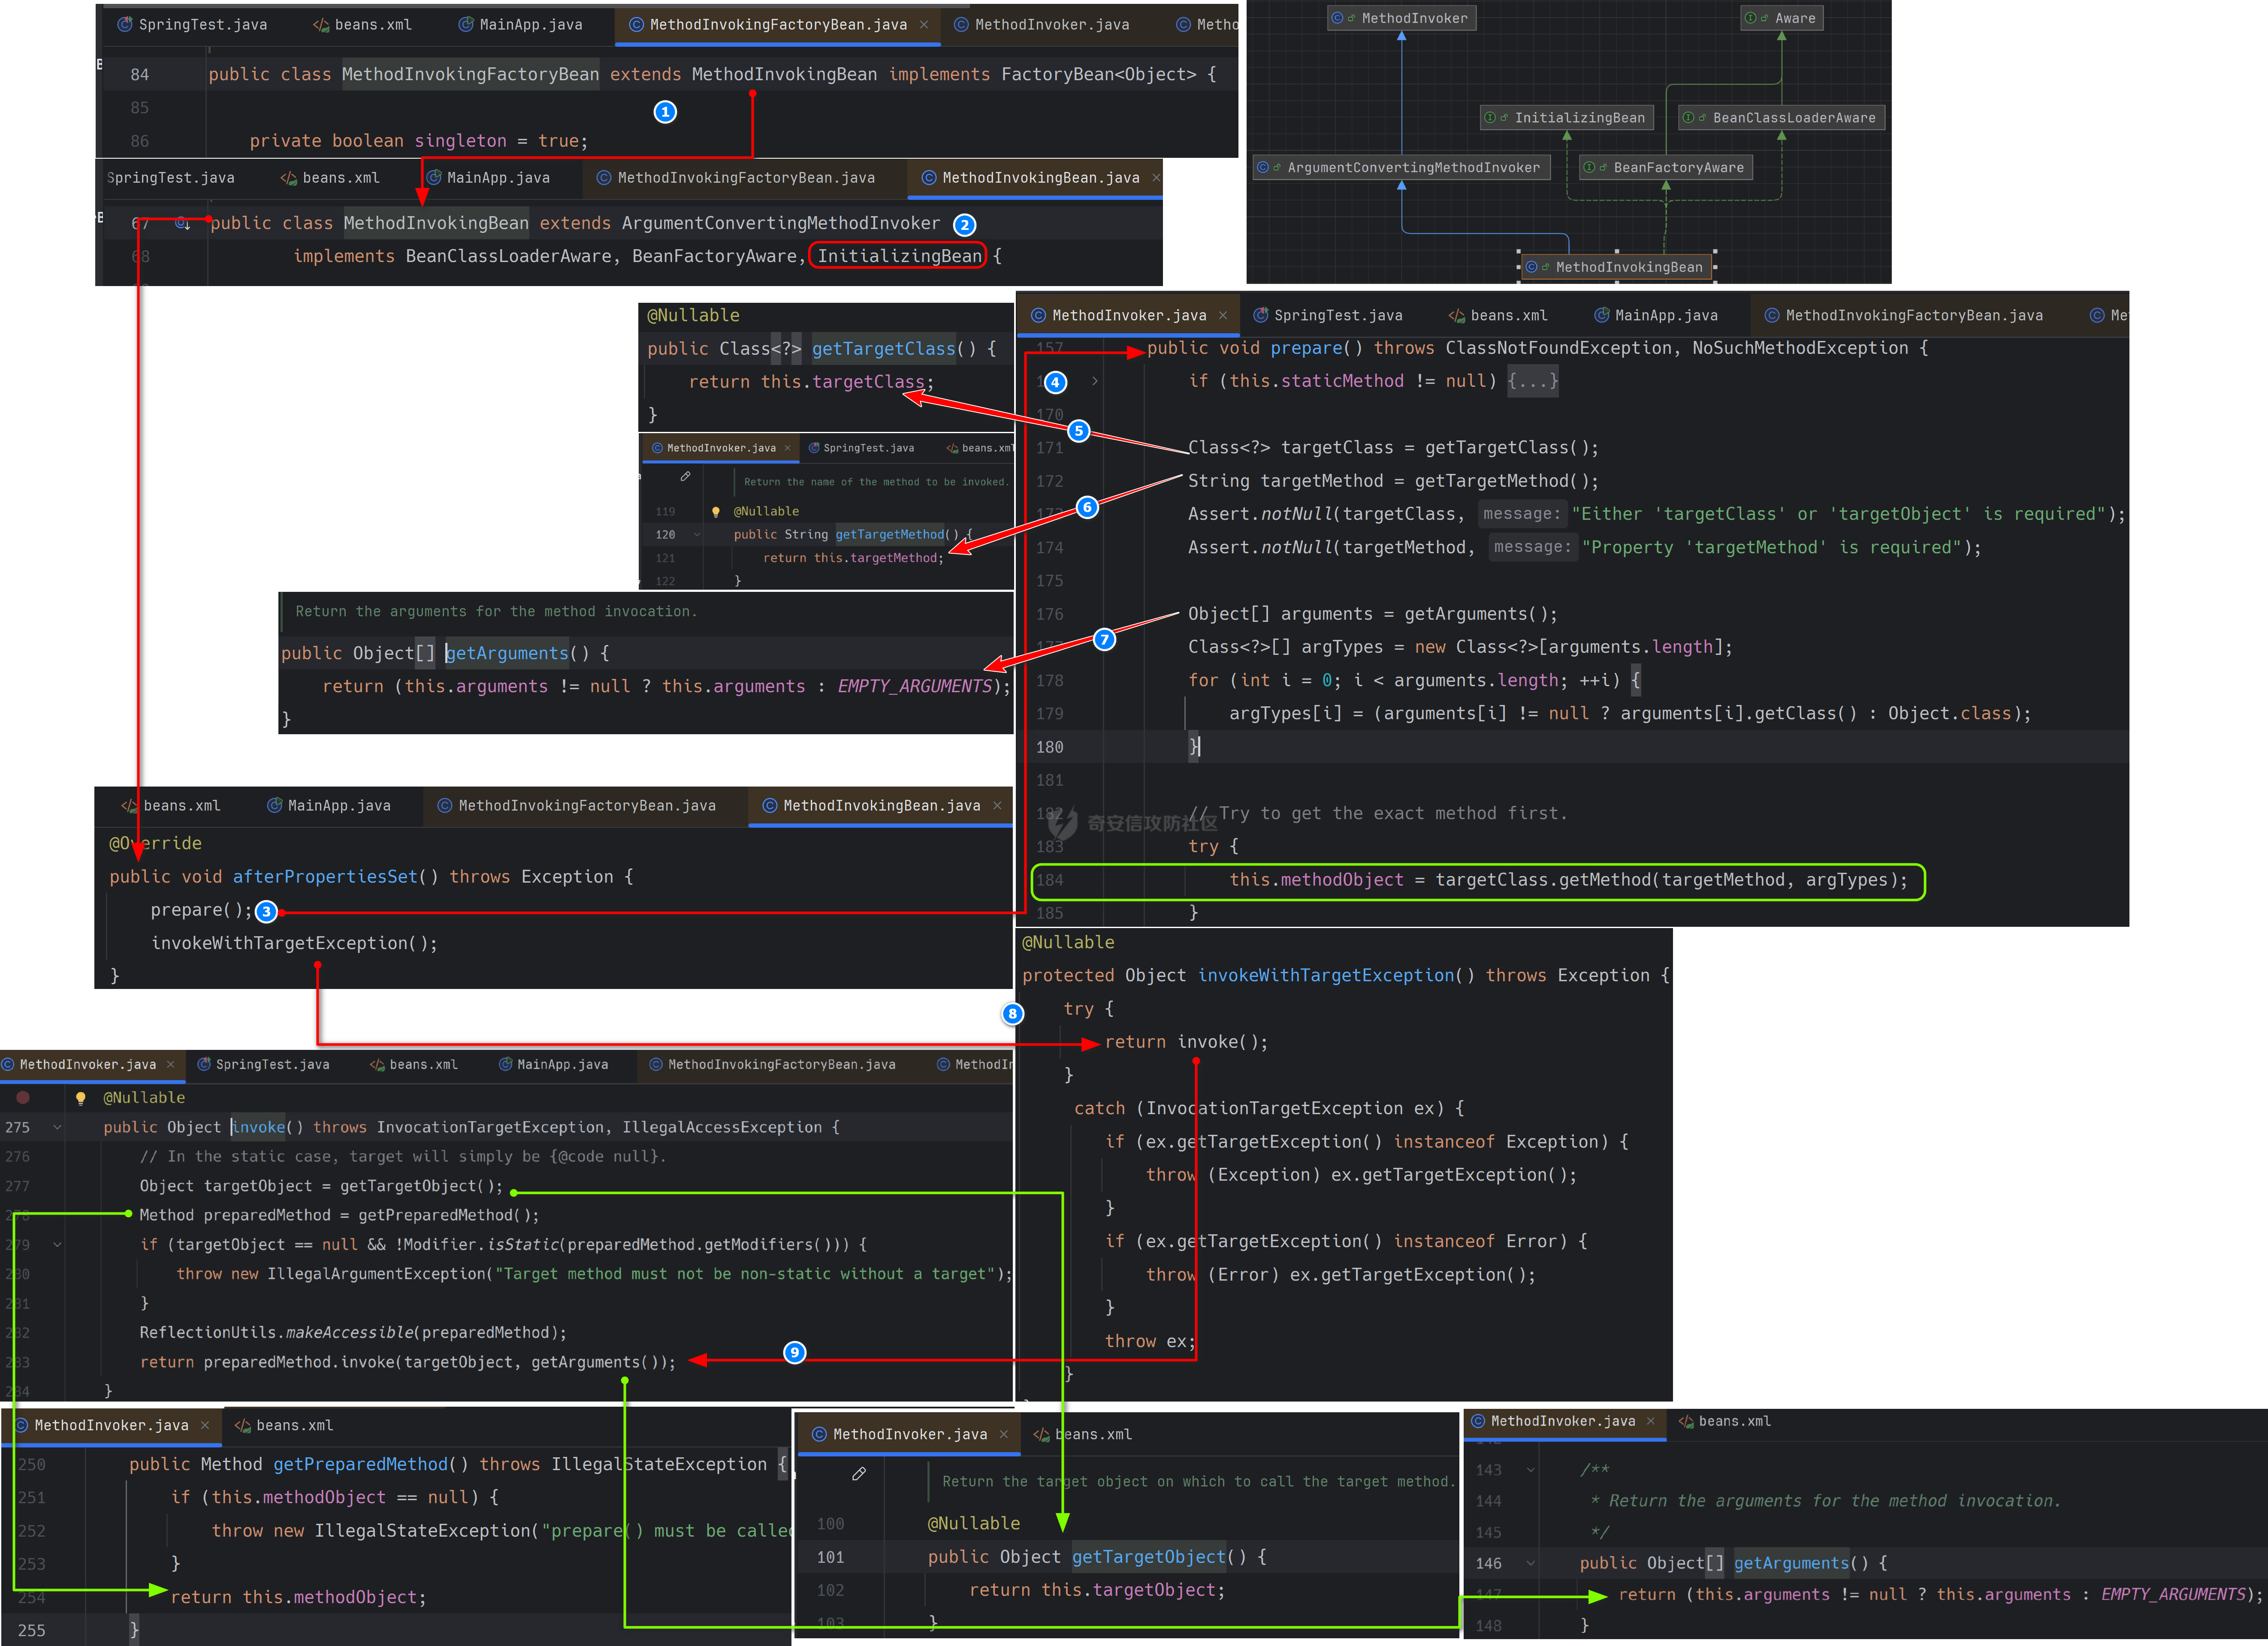Screen dimensions: 2268x1646
Task: Open the MainApp.java tab above the invoke() method
Action: 553,1064
